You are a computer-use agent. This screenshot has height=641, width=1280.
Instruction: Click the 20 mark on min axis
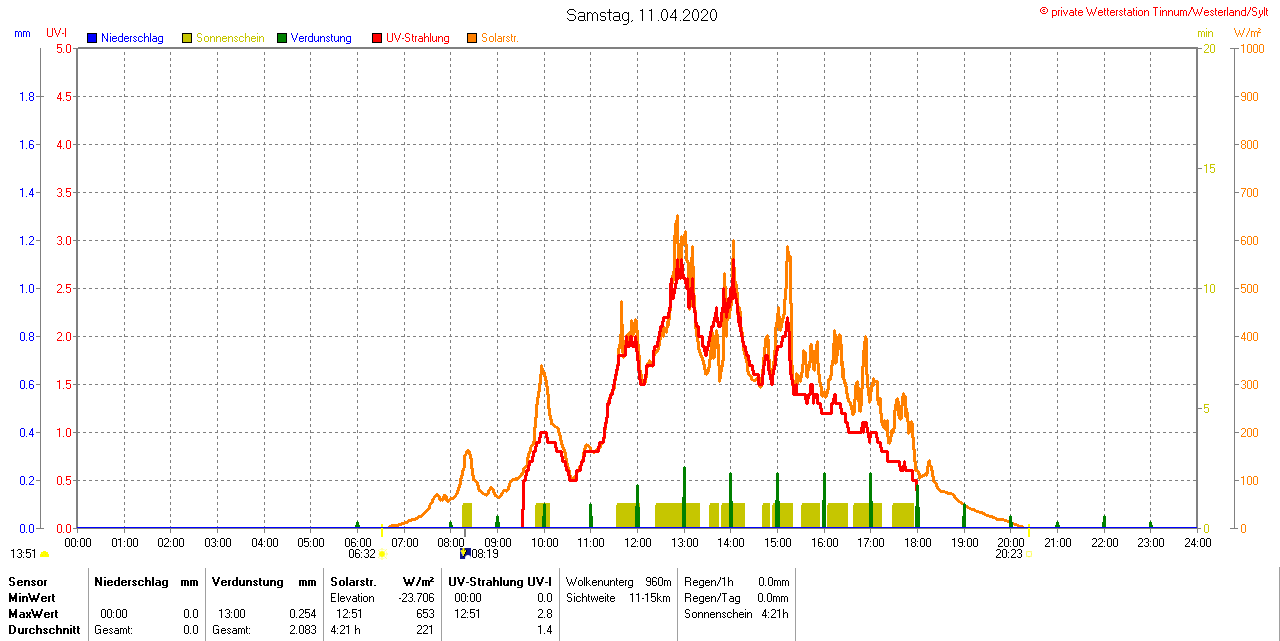pyautogui.click(x=1209, y=49)
